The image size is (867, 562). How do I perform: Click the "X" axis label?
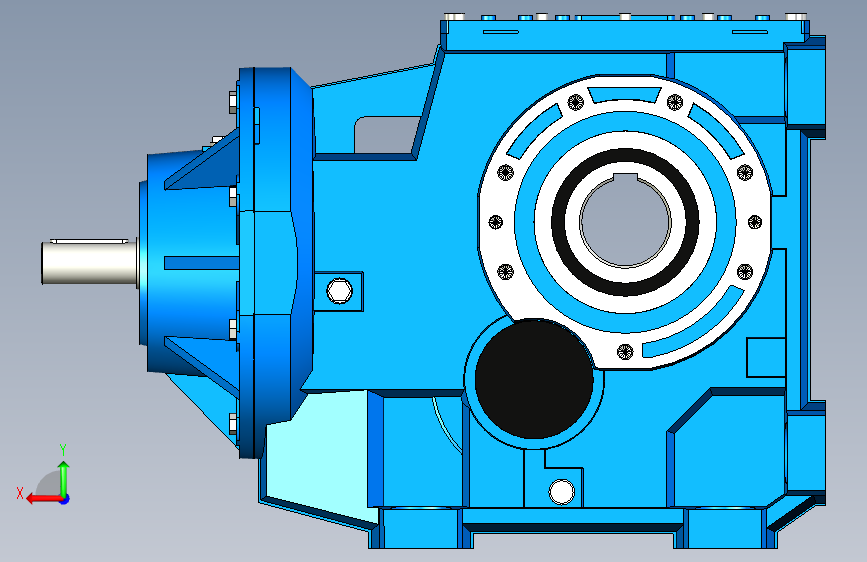click(20, 493)
